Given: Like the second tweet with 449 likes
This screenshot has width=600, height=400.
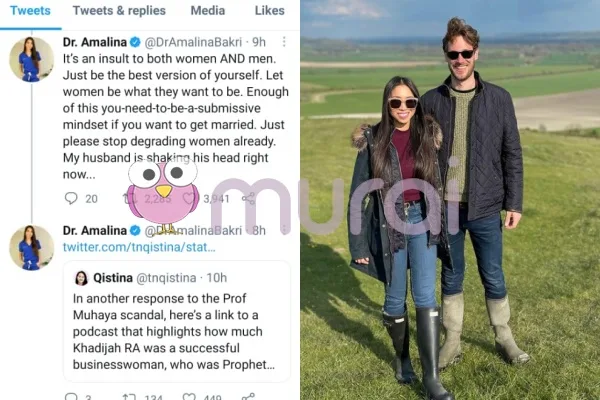Looking at the screenshot, I should [189, 397].
